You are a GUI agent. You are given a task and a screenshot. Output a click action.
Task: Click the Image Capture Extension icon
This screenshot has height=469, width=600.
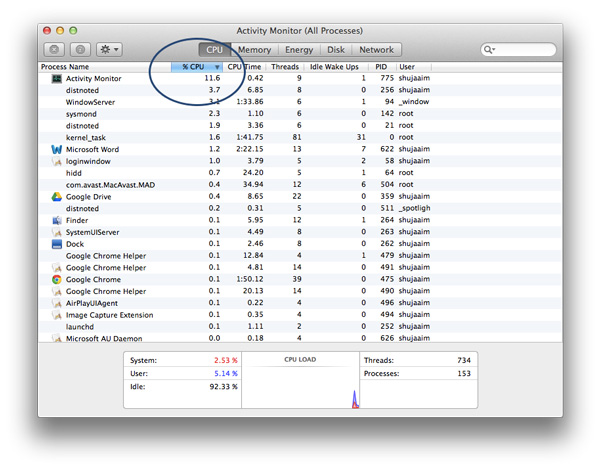click(x=57, y=315)
